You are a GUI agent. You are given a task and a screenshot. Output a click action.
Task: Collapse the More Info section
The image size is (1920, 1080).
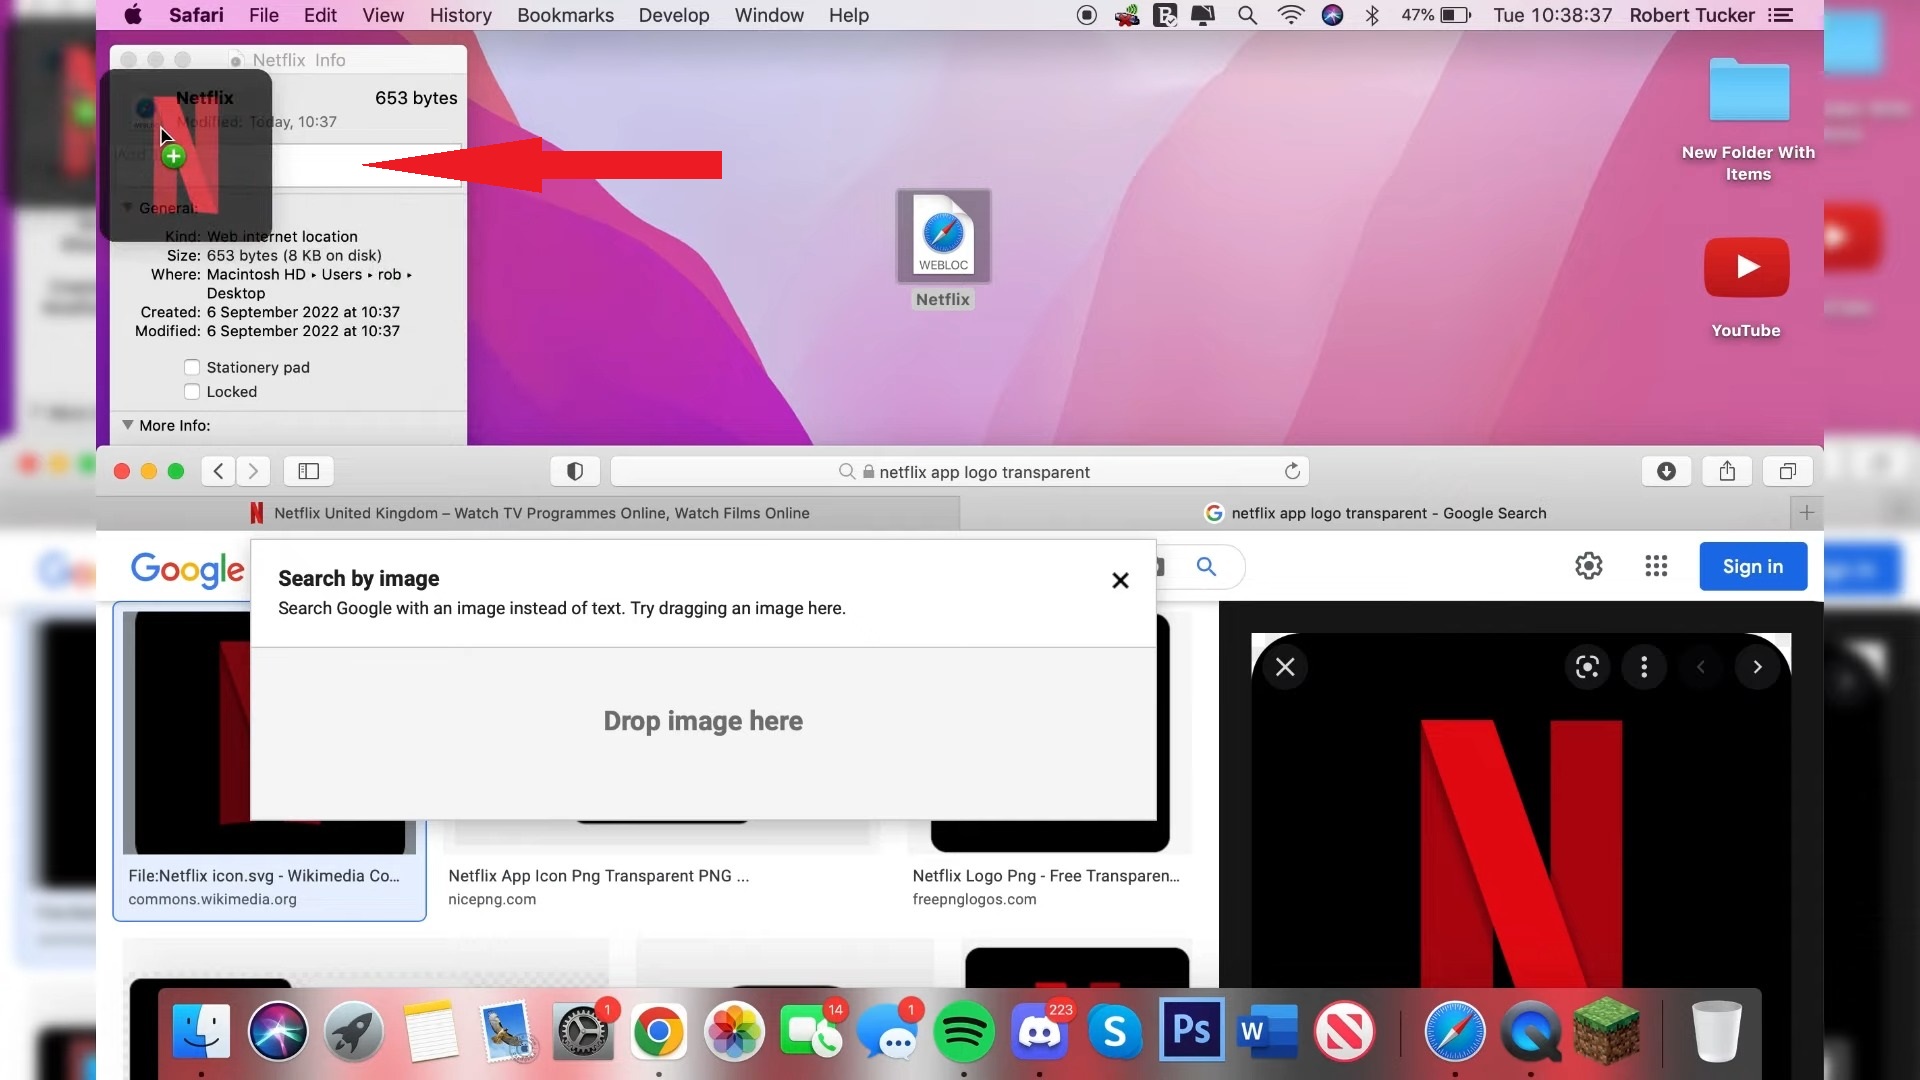[x=127, y=425]
